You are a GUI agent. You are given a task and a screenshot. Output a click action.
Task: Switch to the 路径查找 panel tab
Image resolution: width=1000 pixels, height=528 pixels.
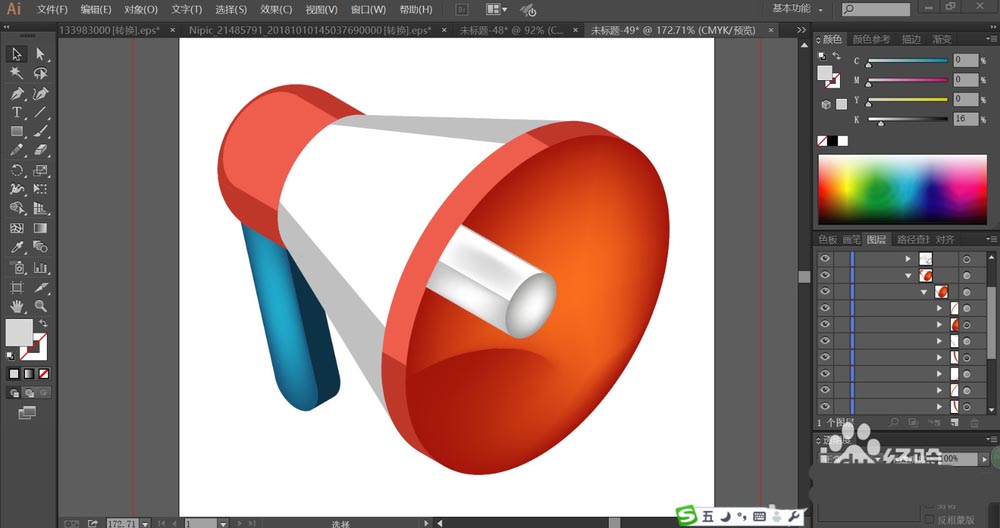tap(913, 239)
